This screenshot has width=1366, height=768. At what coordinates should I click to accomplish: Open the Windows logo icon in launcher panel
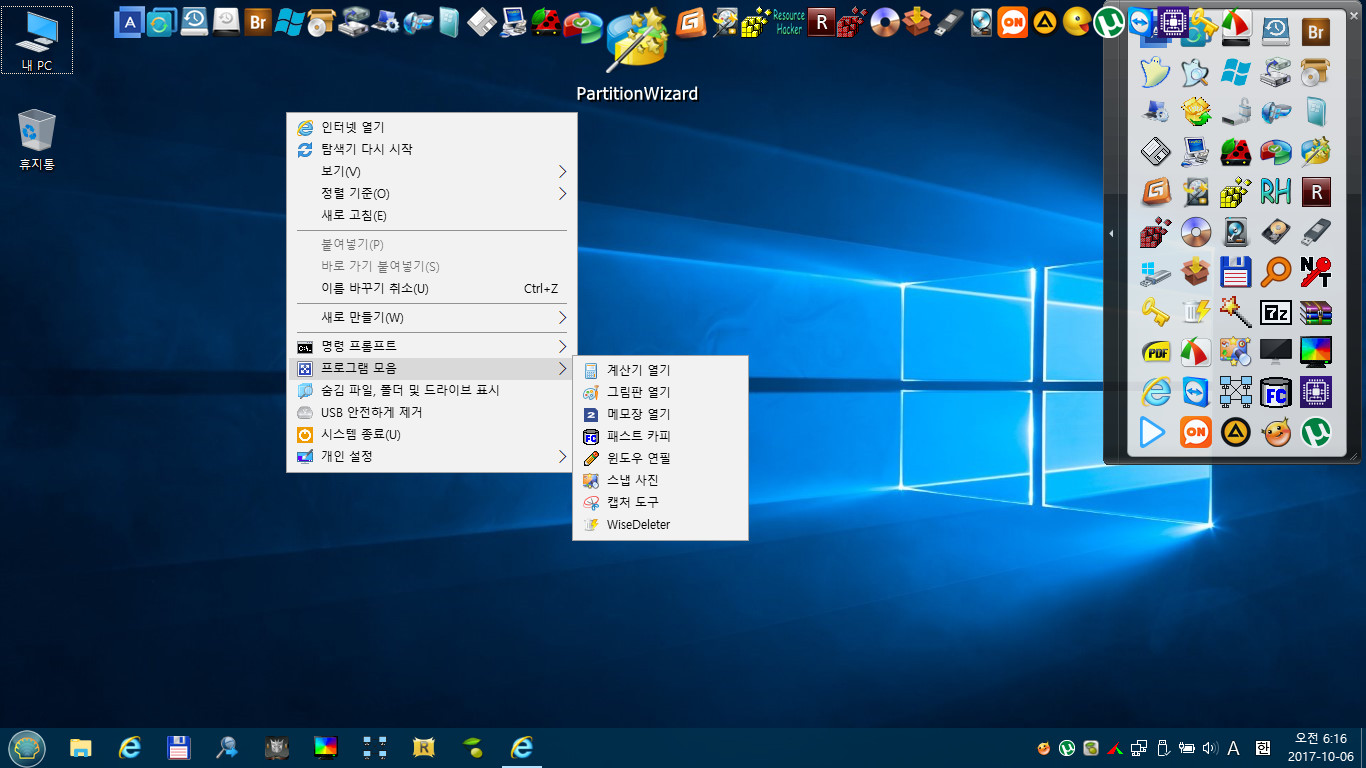tap(1236, 72)
